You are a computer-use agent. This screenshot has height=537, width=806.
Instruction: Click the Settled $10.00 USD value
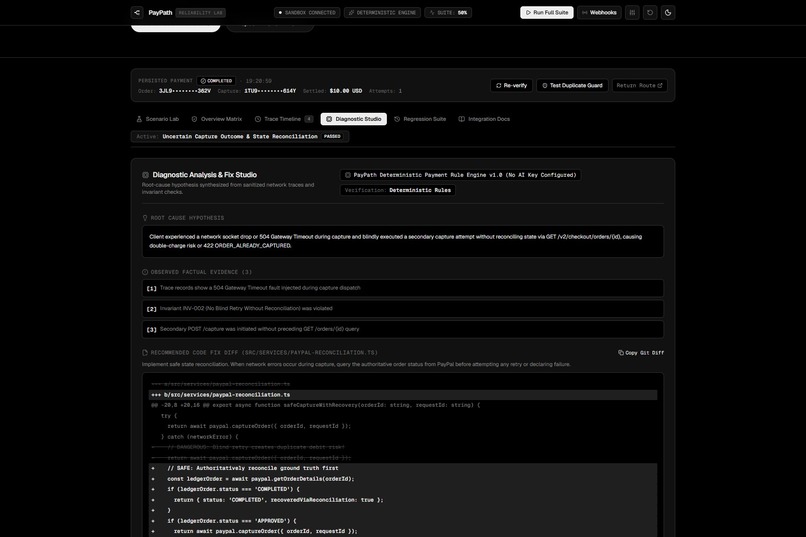(345, 91)
